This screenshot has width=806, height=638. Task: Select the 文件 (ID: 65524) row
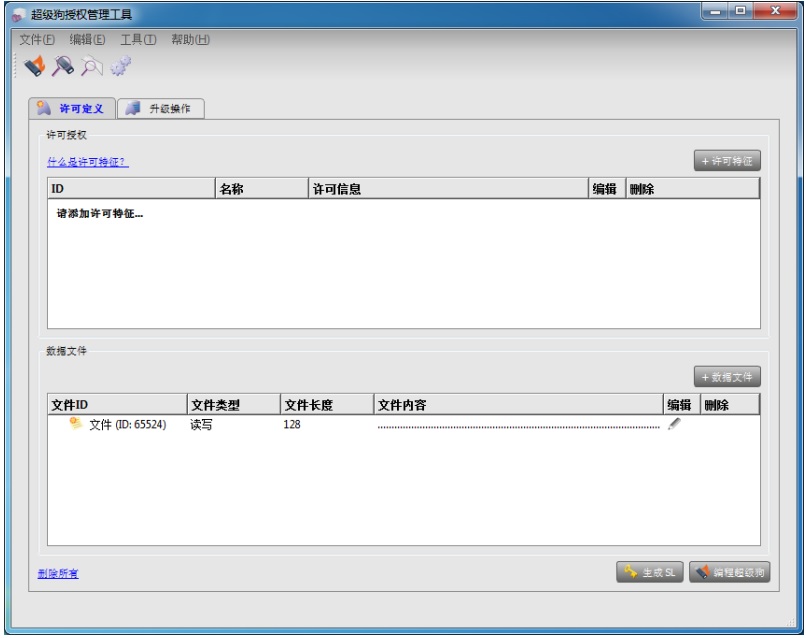[128, 425]
